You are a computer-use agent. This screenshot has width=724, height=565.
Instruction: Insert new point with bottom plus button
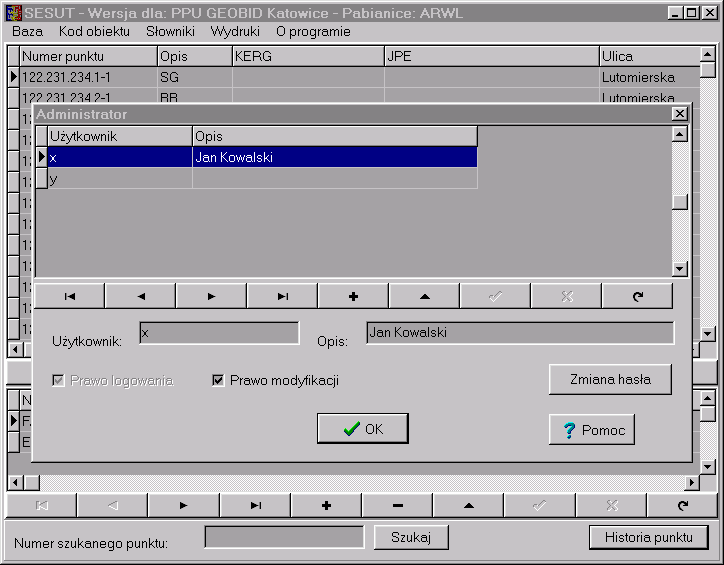point(326,506)
